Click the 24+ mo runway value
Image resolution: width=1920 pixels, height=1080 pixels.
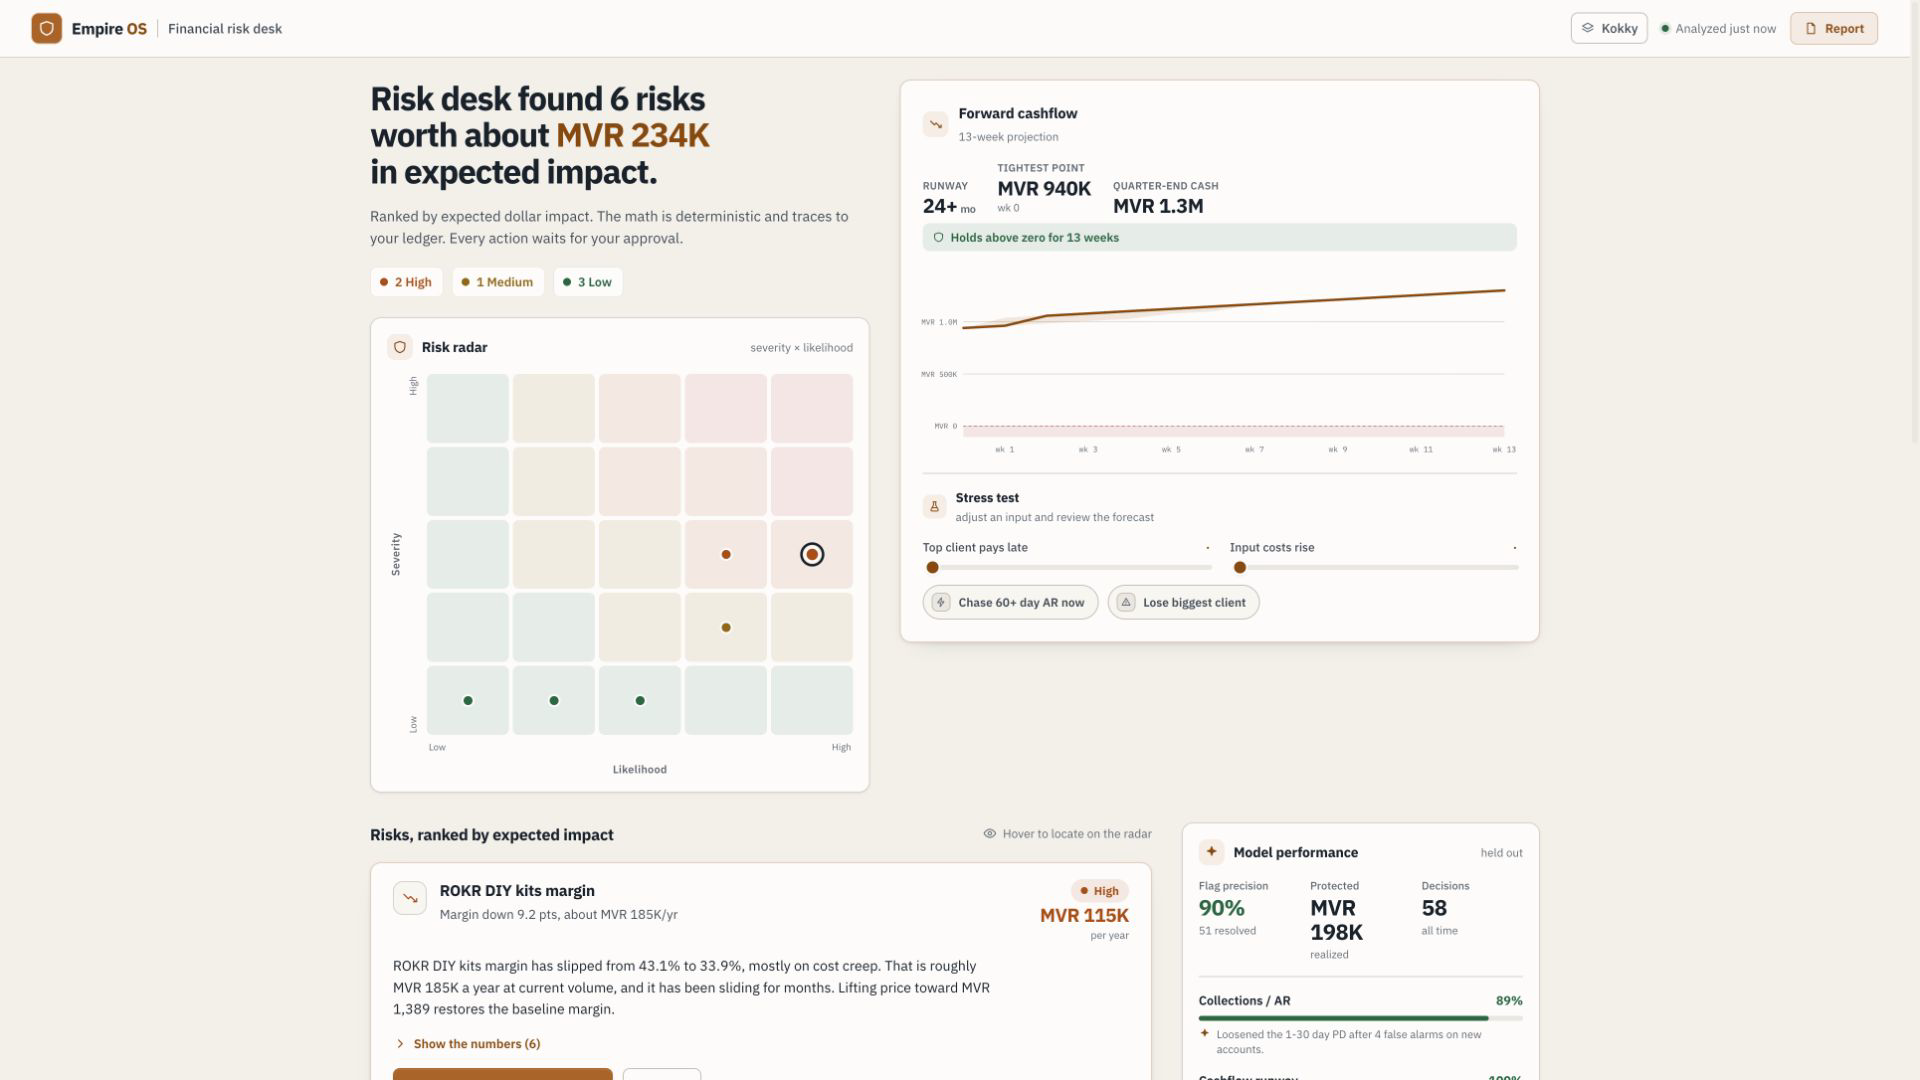(948, 206)
